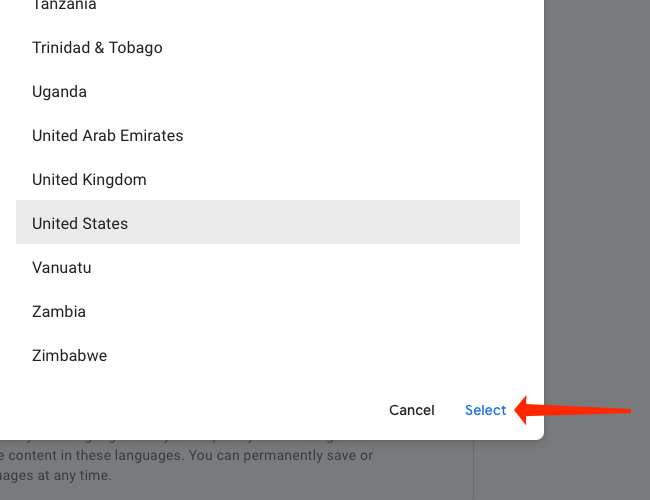
Task: Select the country between Vanuatu and Zimbabwe
Action: tap(59, 312)
